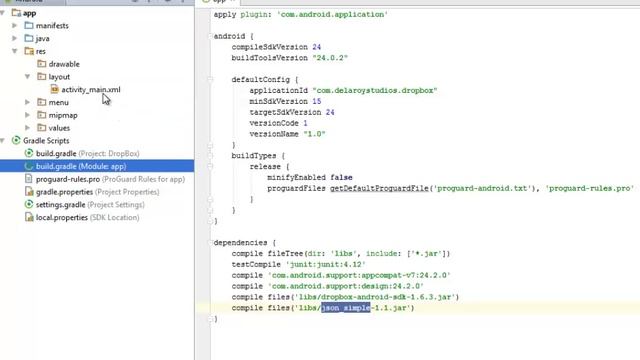This screenshot has height=360, width=640.
Task: Fold the android block gutter marker
Action: point(210,36)
